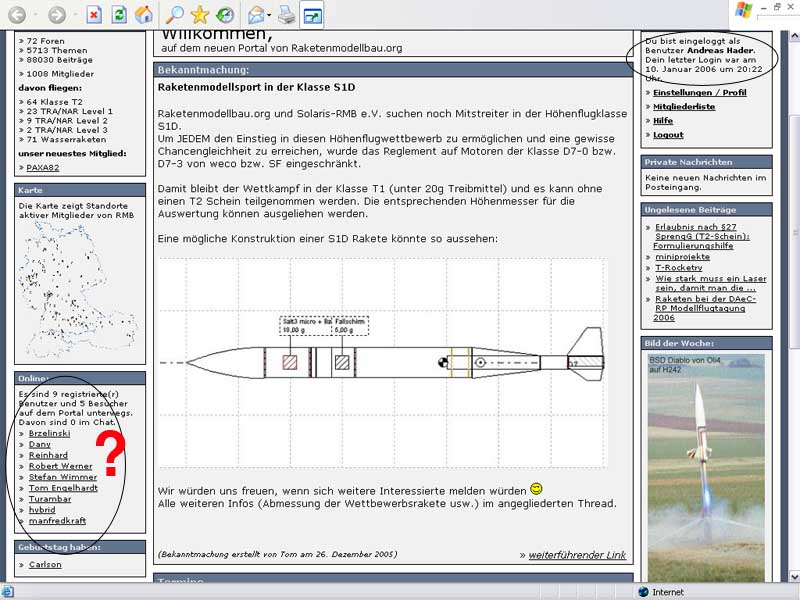The height and width of the screenshot is (600, 800).
Task: Open Favorites with the yellow star icon
Action: click(199, 14)
